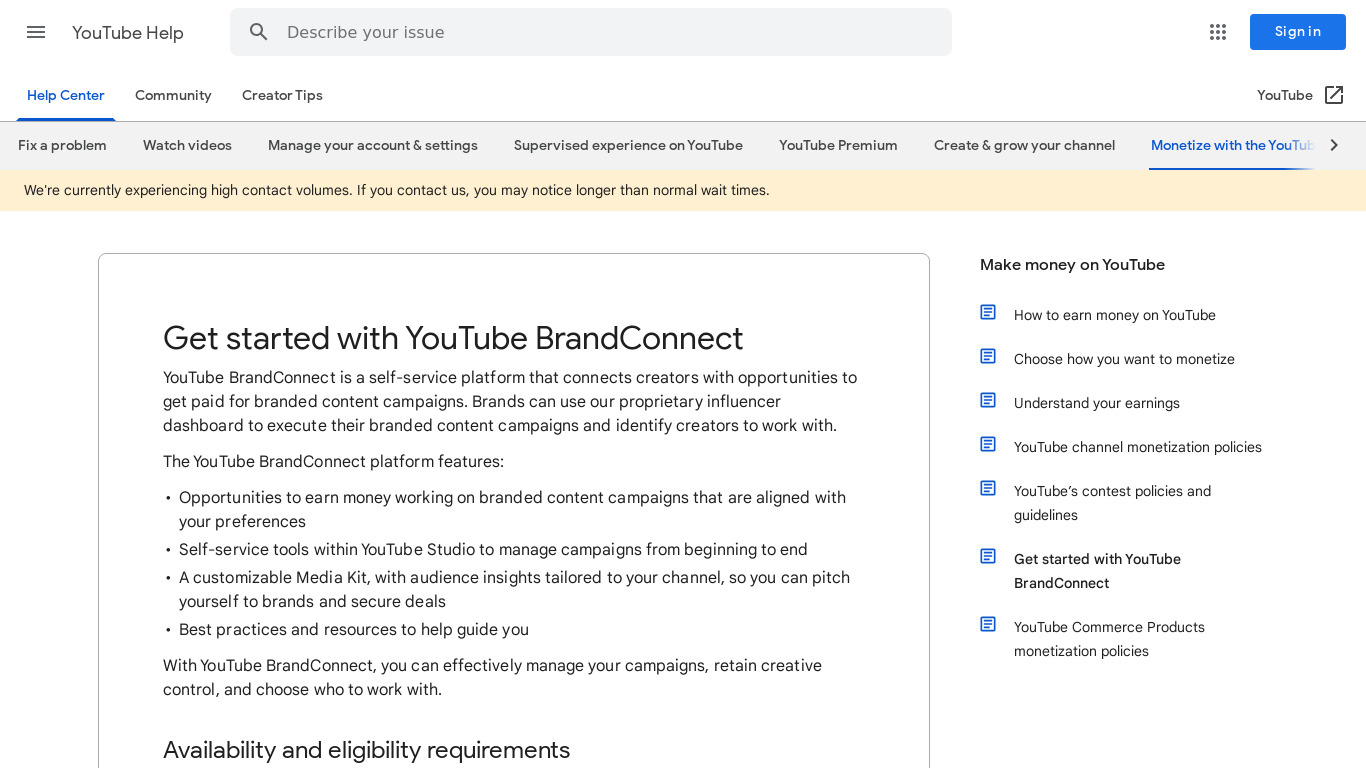Open How to earn money on YouTube
The width and height of the screenshot is (1366, 768).
point(1115,315)
